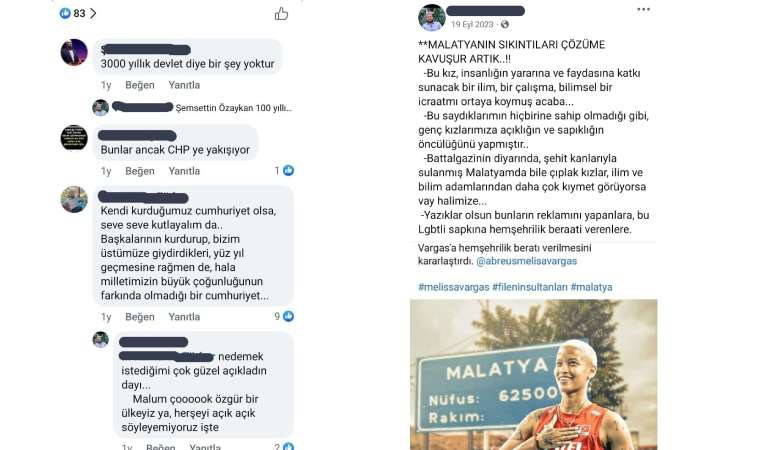Open the #melissavargas hashtag

tap(454, 287)
